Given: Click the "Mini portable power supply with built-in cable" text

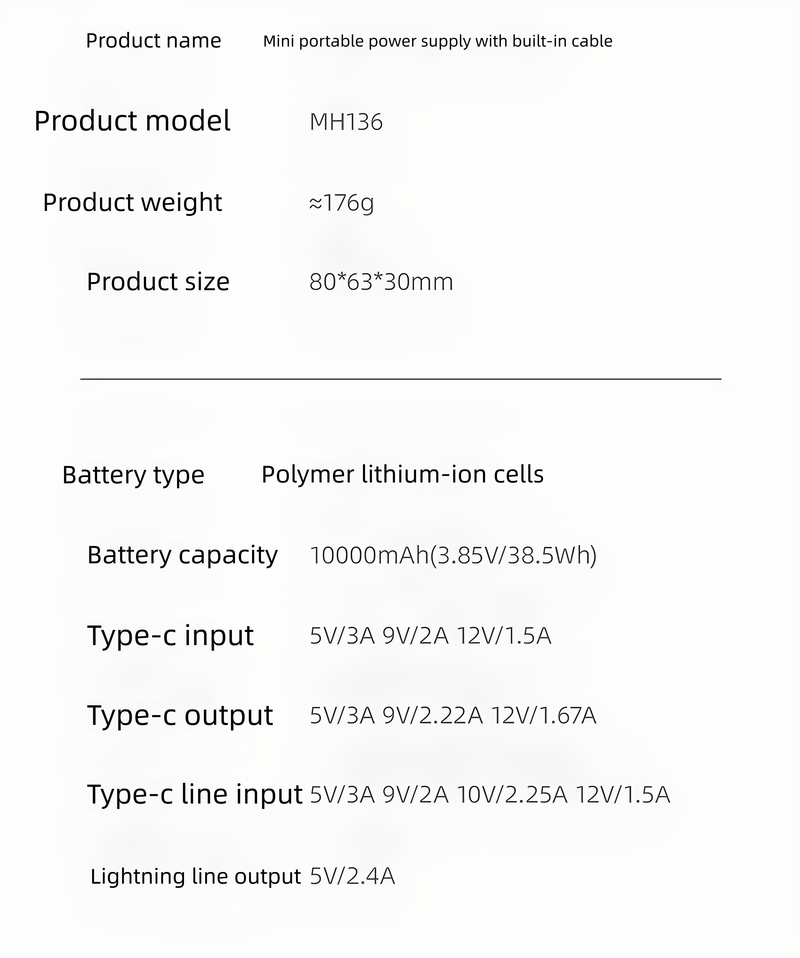Looking at the screenshot, I should [x=437, y=41].
